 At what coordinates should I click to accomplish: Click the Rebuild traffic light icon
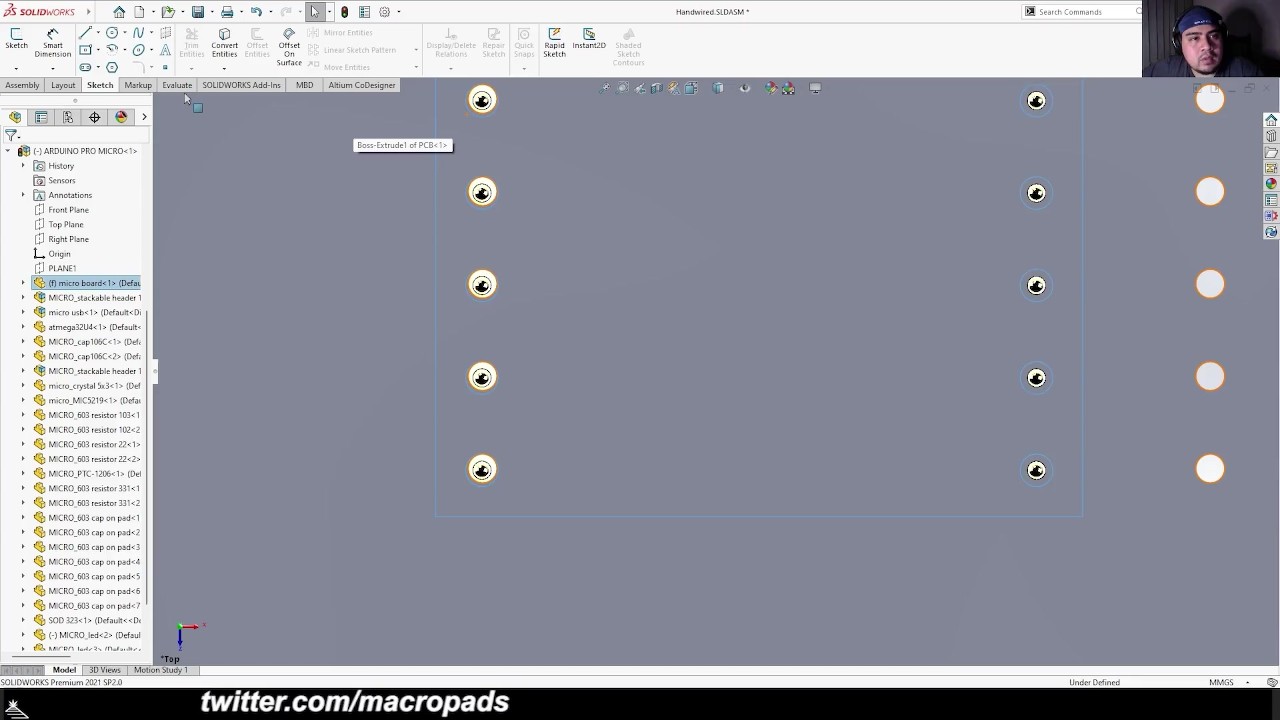(344, 12)
